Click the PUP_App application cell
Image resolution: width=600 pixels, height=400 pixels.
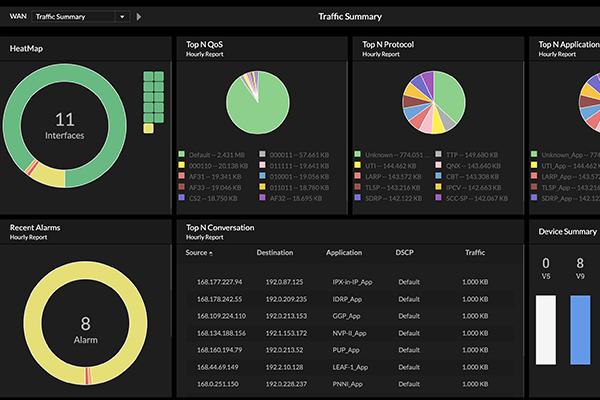click(x=346, y=350)
